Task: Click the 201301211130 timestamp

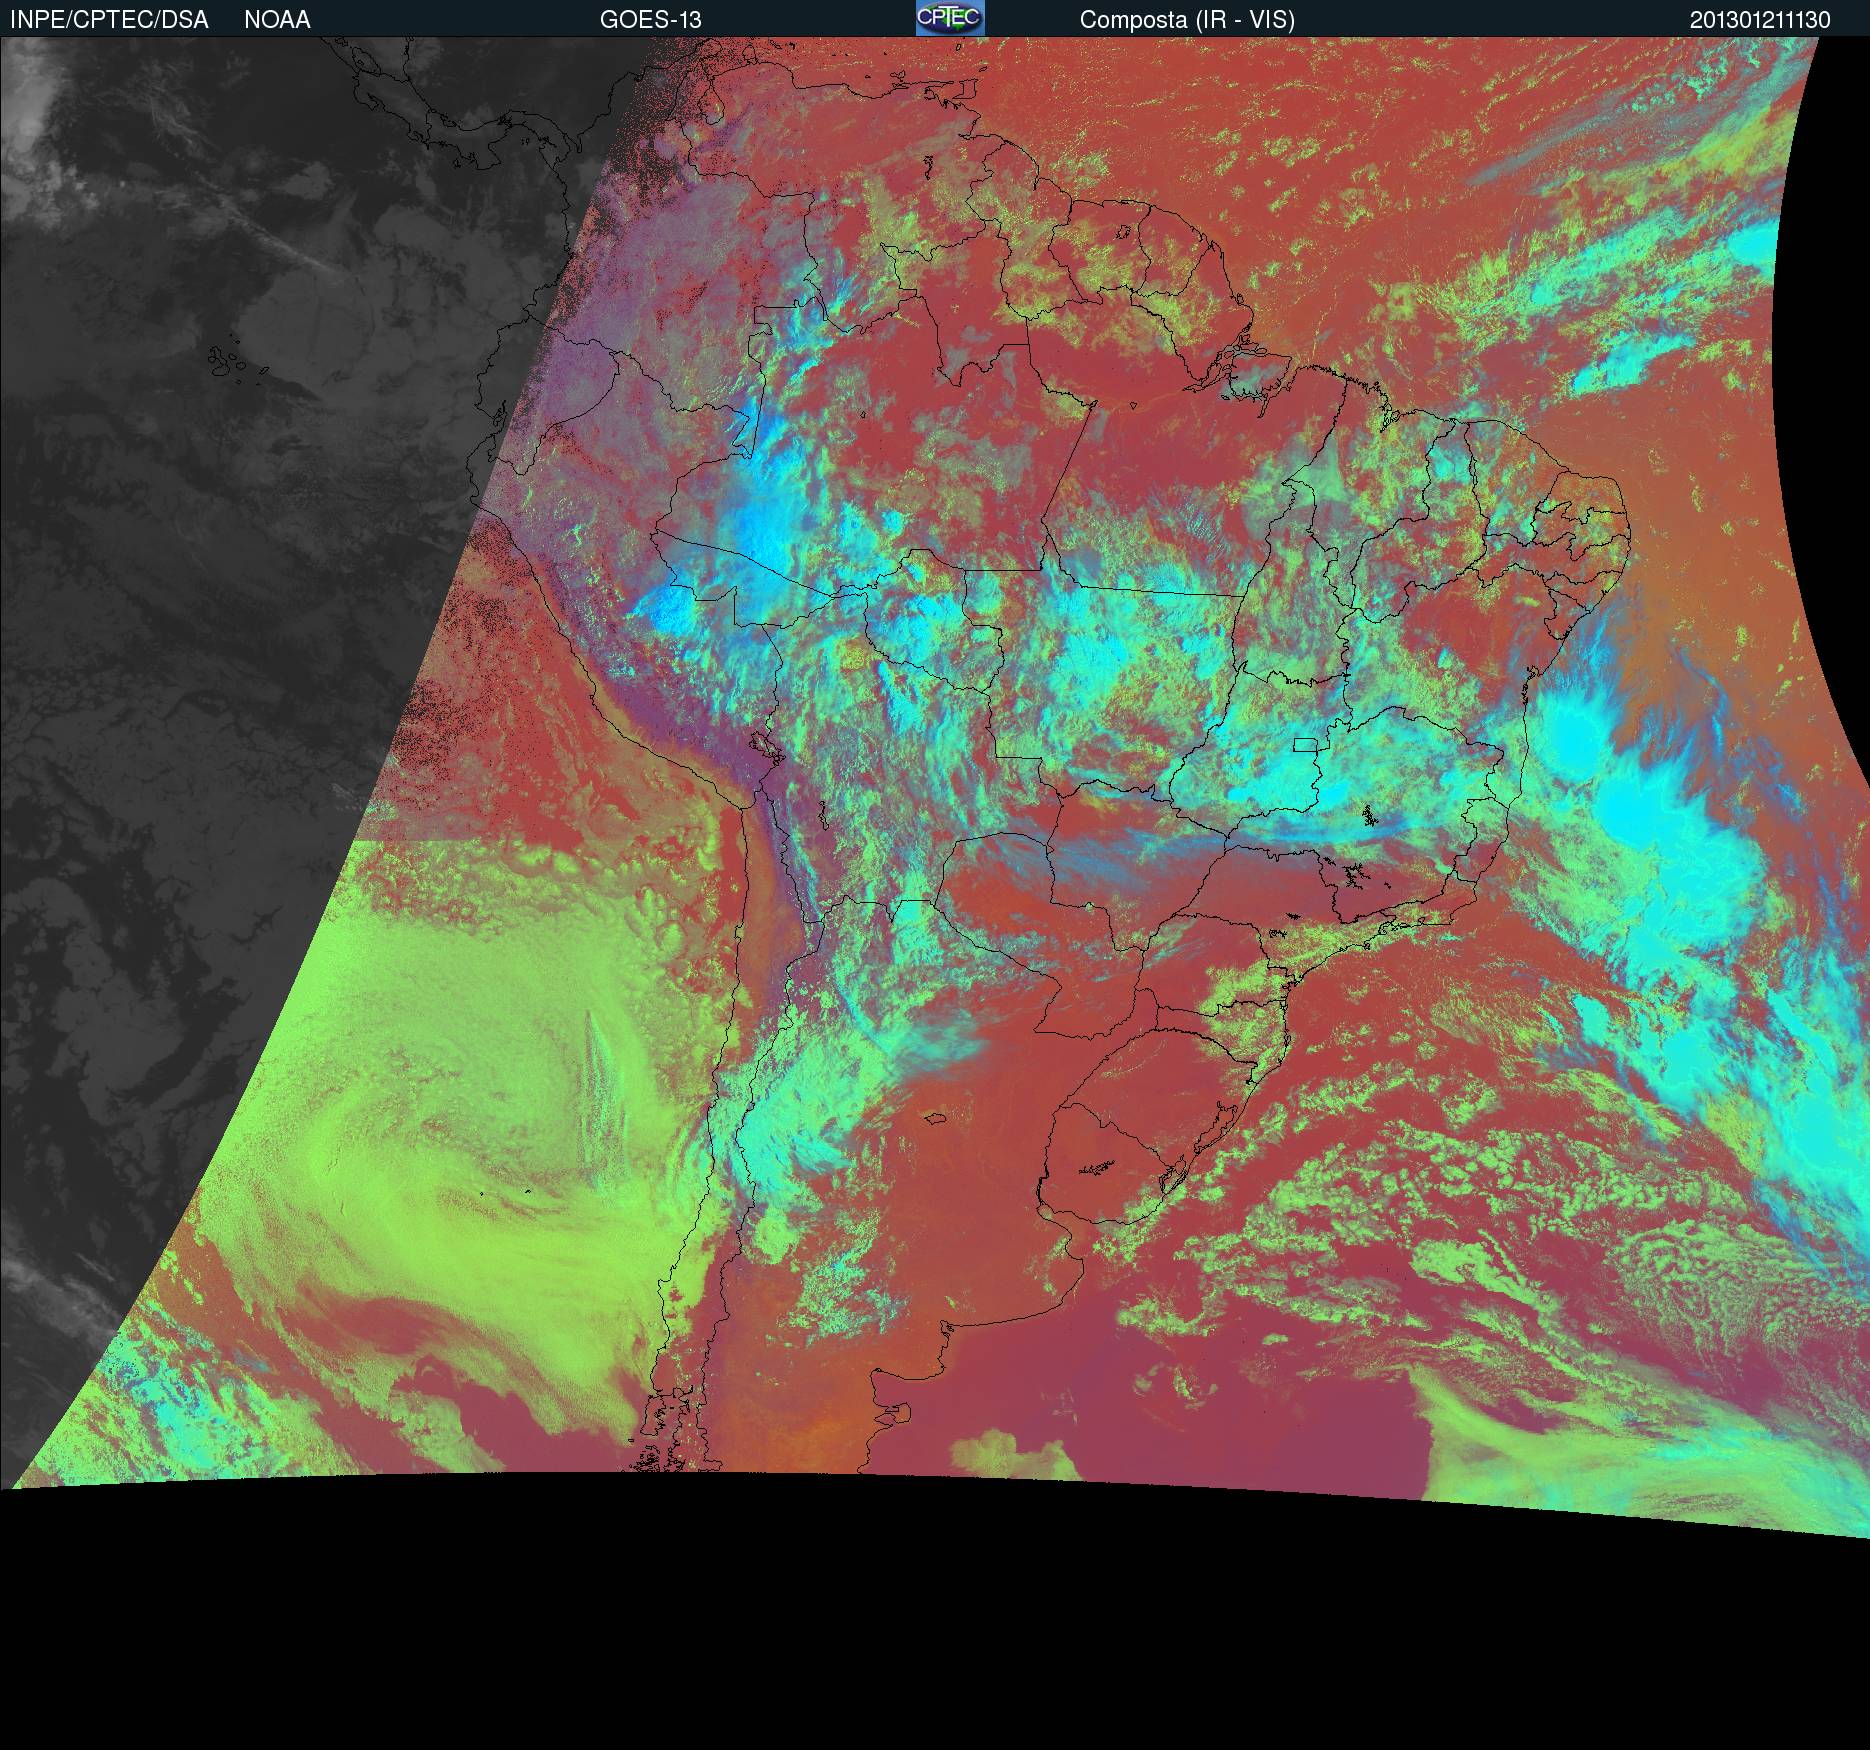Action: [1760, 20]
